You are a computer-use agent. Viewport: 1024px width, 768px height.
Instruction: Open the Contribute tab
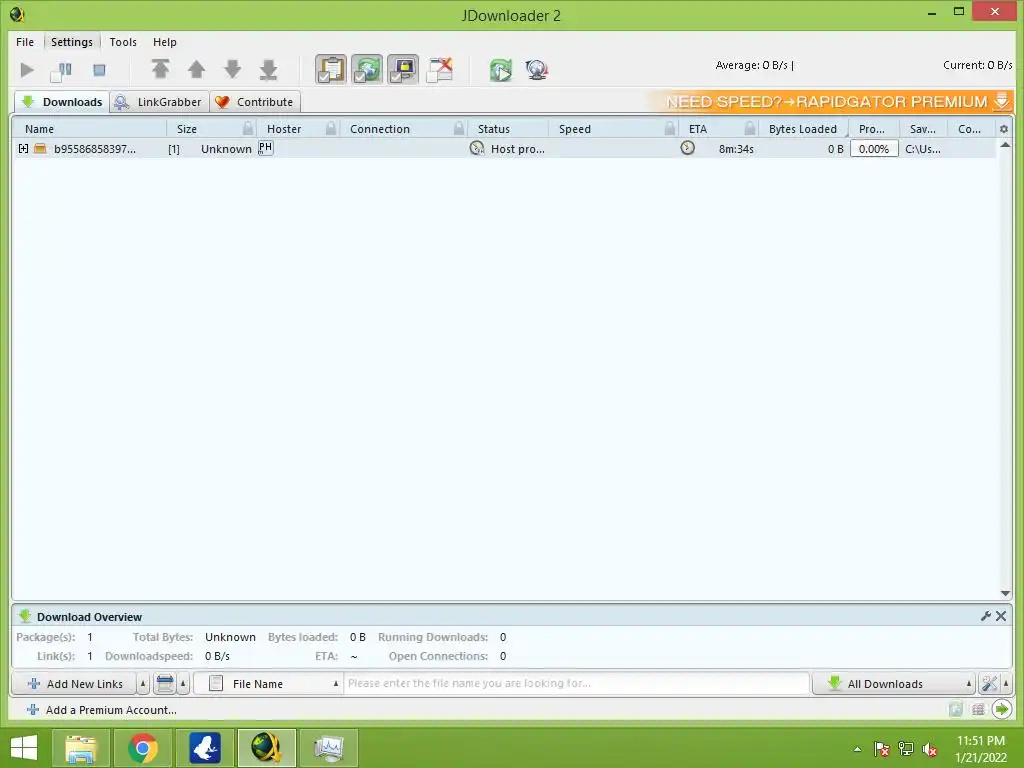coord(255,102)
